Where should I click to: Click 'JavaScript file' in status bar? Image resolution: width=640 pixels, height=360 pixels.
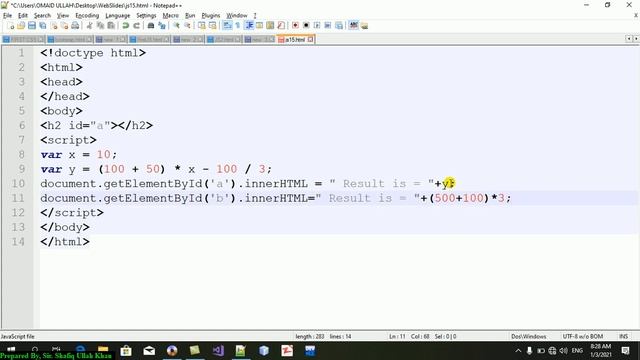tap(18, 337)
